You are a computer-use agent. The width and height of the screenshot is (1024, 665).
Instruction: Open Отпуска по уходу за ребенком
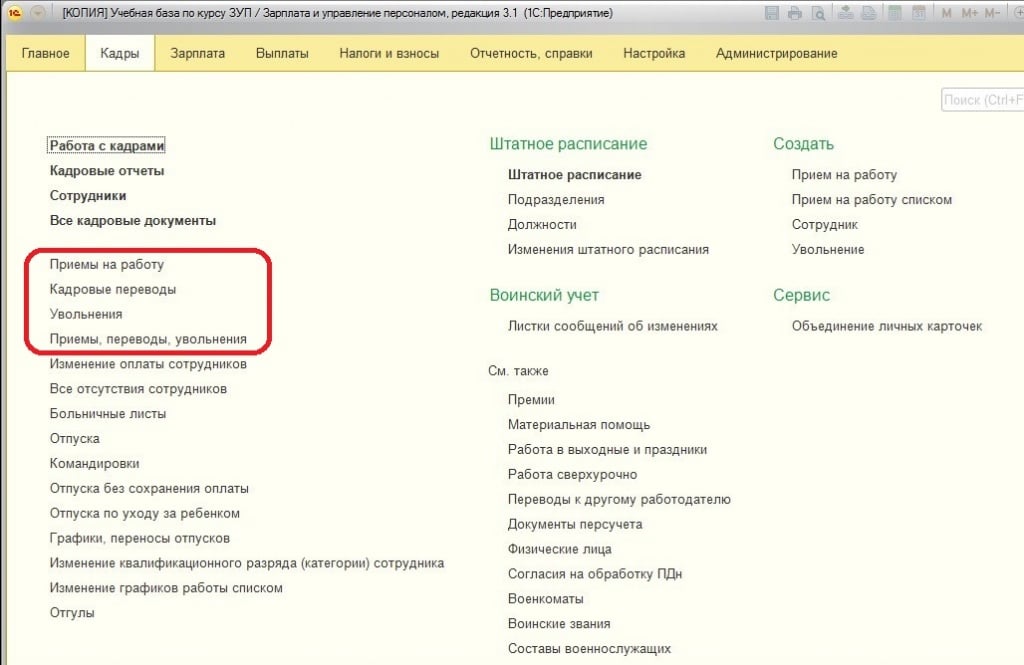[144, 513]
